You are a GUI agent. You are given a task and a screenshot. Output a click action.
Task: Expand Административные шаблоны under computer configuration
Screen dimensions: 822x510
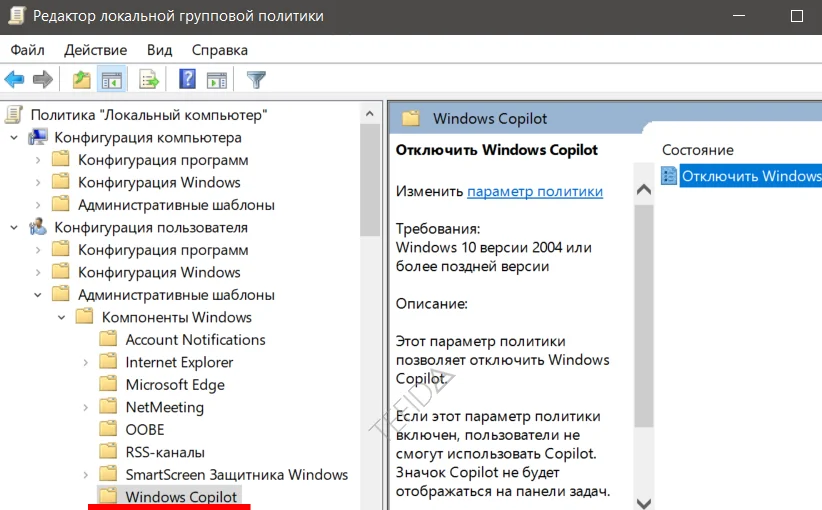click(x=38, y=205)
